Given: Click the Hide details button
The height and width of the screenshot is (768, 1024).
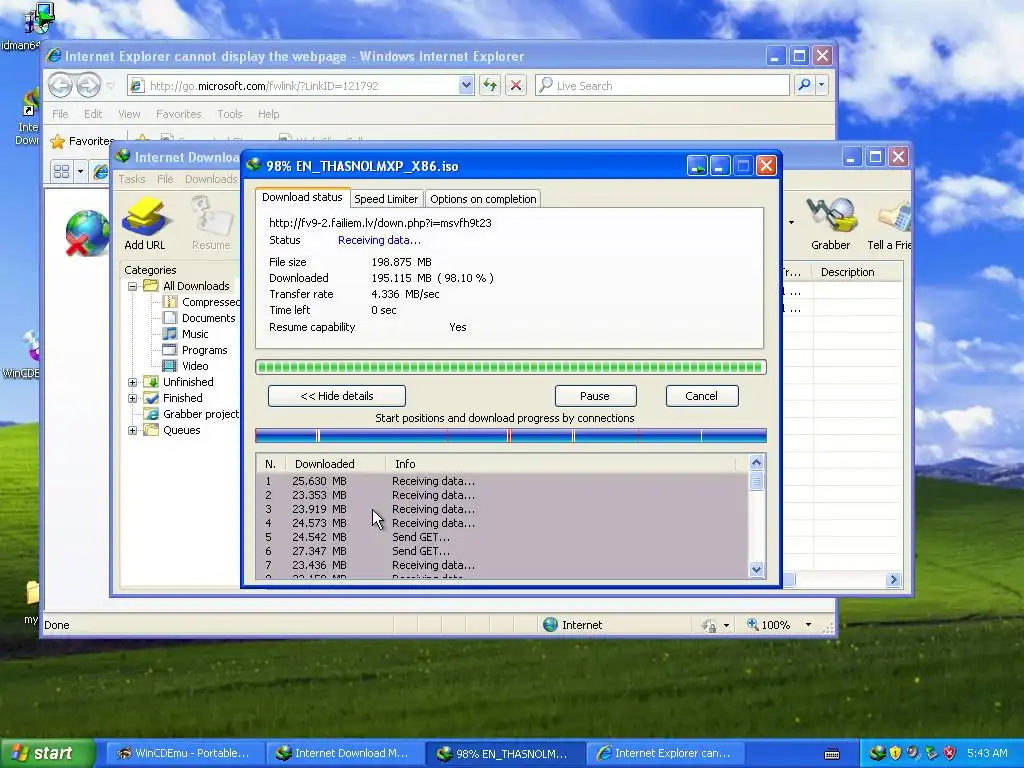Looking at the screenshot, I should click(337, 396).
